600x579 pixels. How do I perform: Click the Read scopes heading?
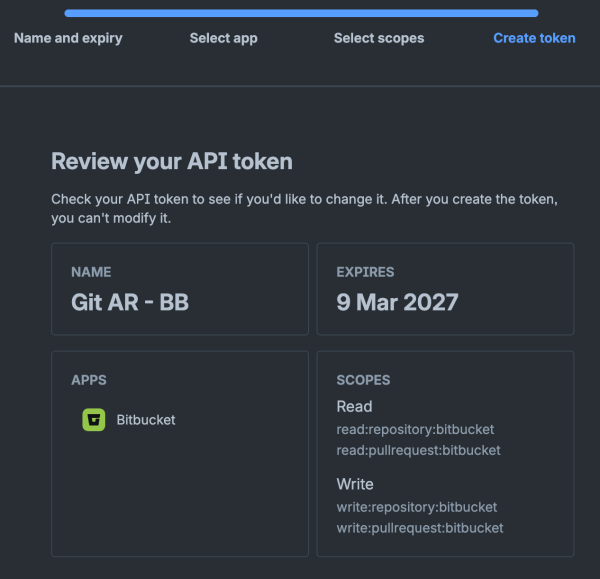(x=354, y=406)
